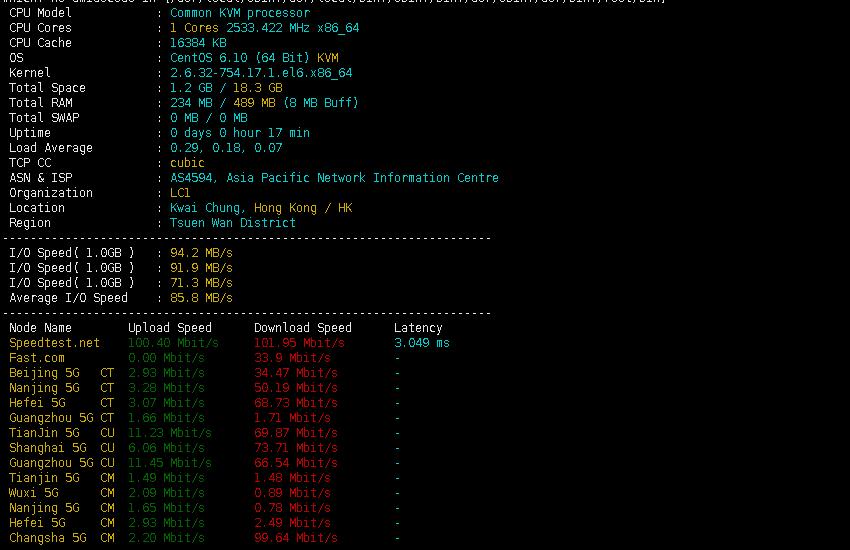Click Guangzhou CU upload speed '11.45 Mbit/s'

click(x=170, y=463)
